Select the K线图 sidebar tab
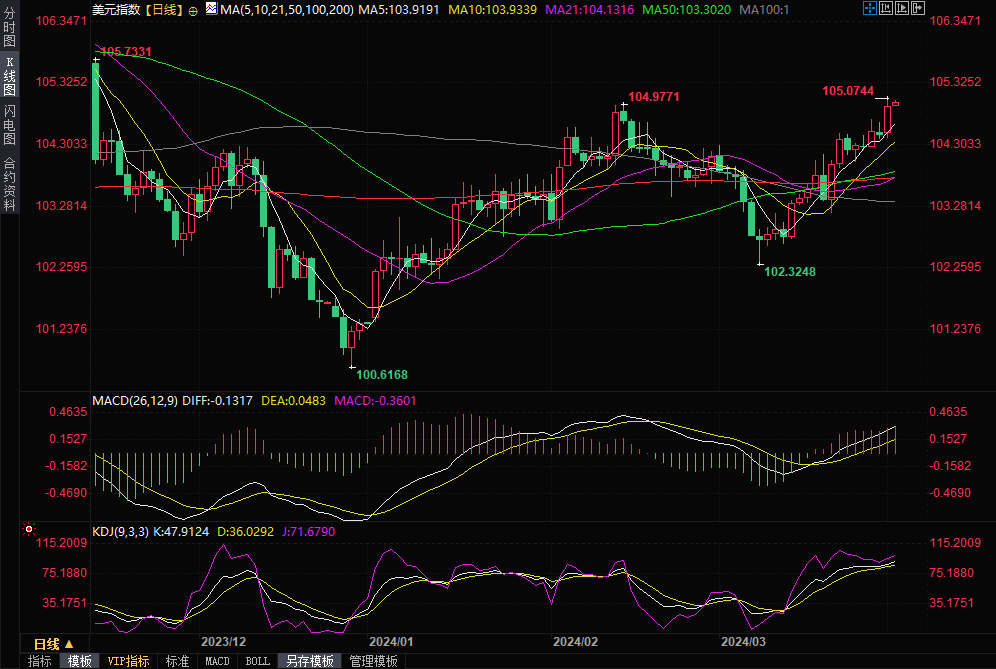This screenshot has width=996, height=669. click(10, 76)
